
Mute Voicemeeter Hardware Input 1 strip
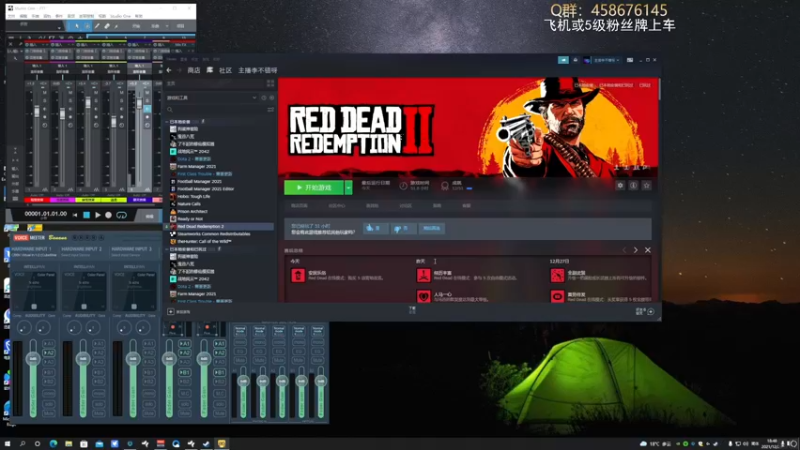[48, 413]
